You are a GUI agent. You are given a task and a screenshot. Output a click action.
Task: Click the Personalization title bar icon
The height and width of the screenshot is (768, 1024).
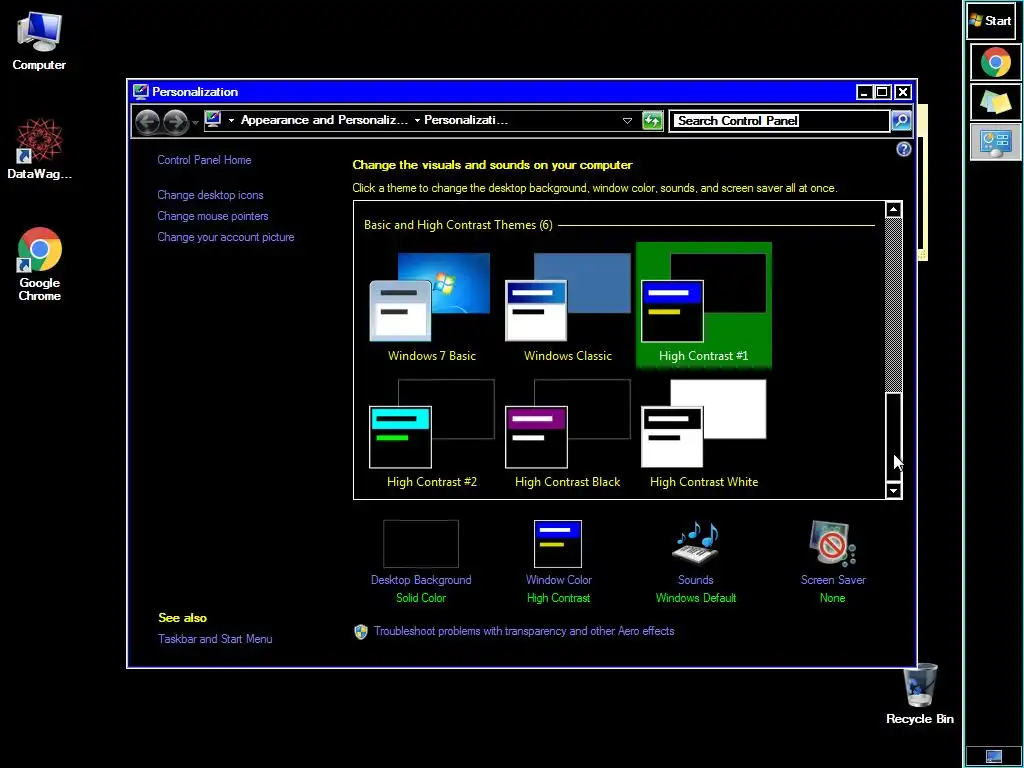140,91
